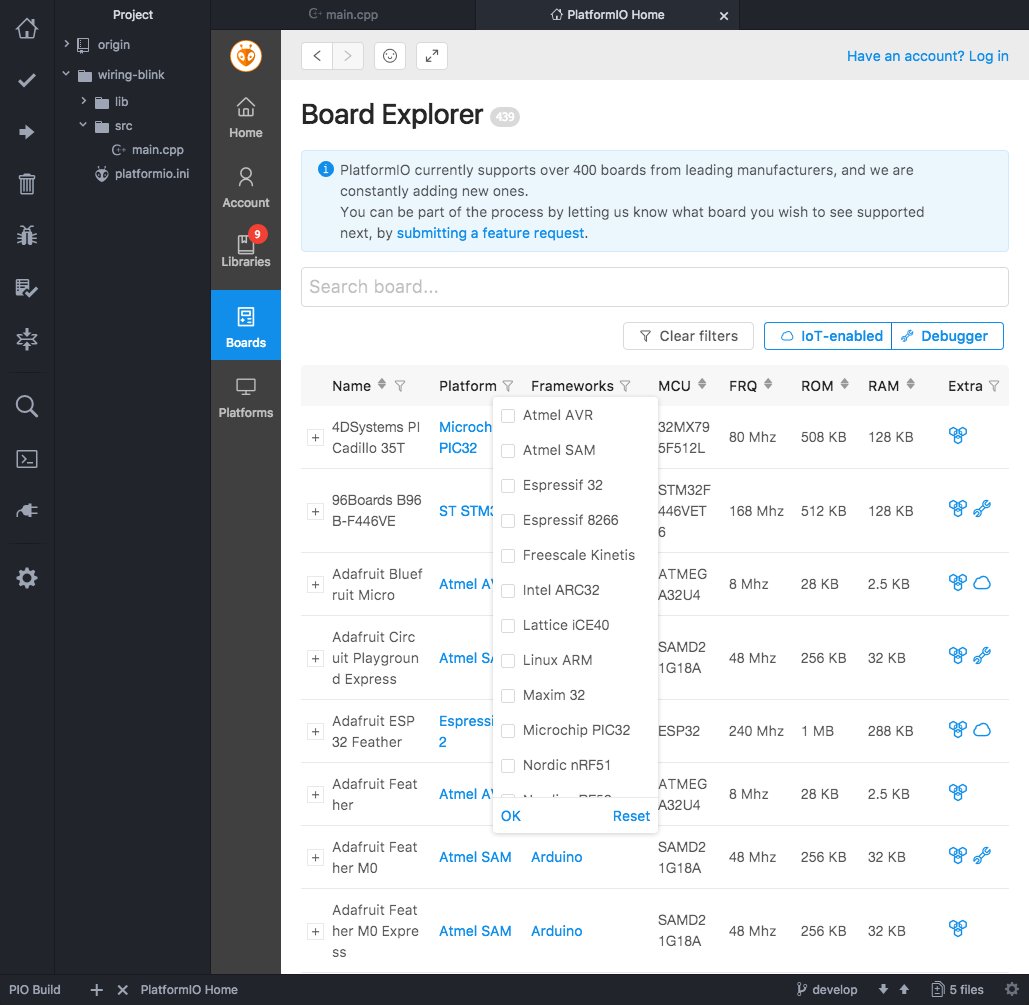This screenshot has height=1005, width=1029.
Task: Go back with the left arrow button
Action: 317,56
